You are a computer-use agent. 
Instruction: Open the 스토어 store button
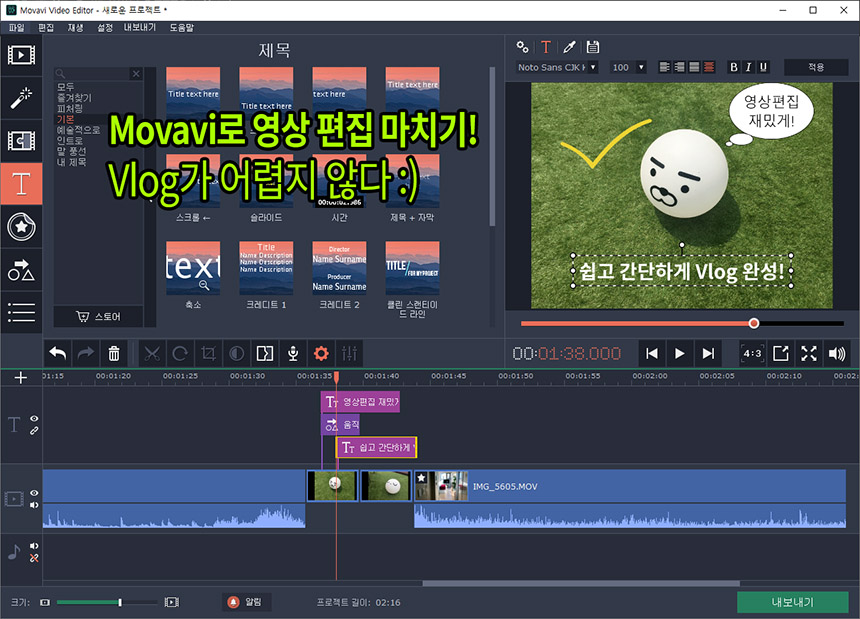click(98, 316)
